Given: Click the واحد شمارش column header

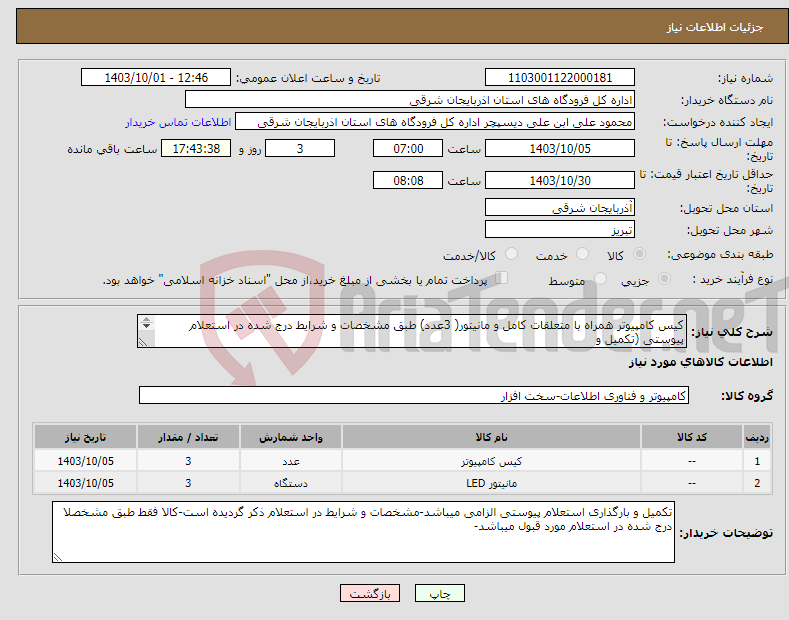Looking at the screenshot, I should (x=291, y=437).
